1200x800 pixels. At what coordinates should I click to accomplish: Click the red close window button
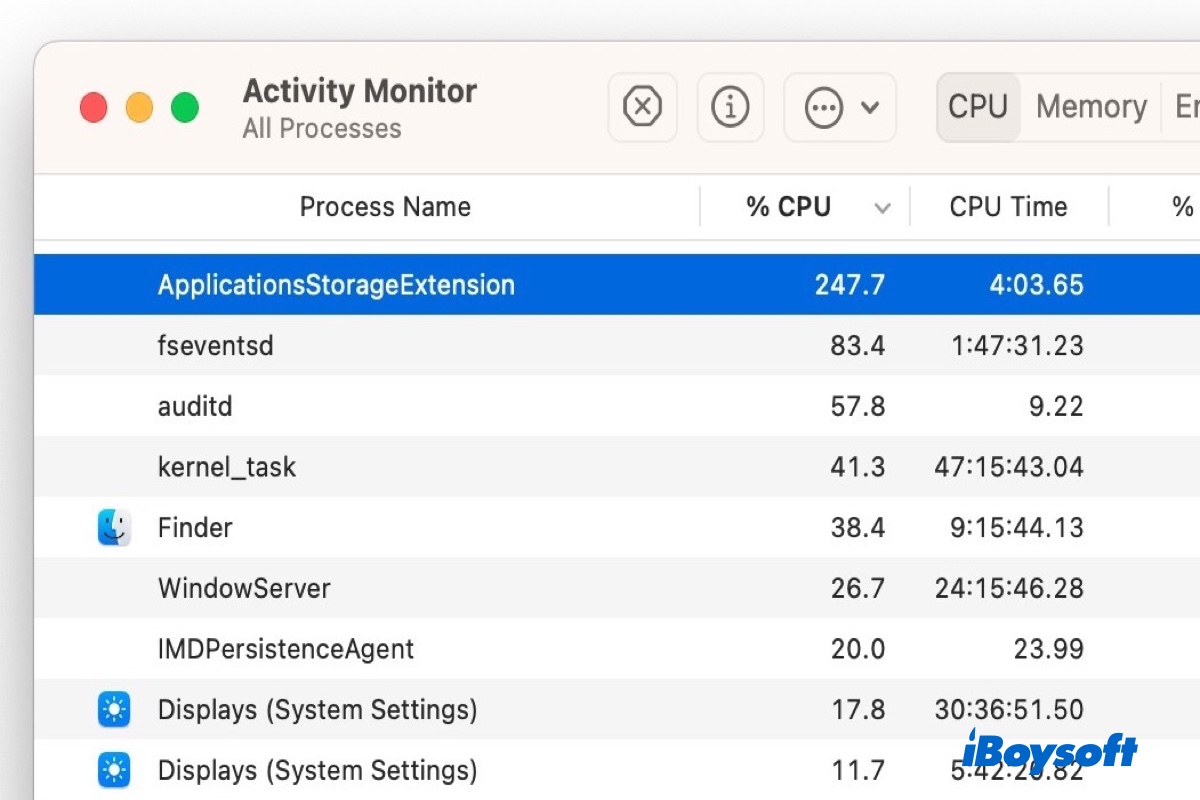click(x=94, y=108)
